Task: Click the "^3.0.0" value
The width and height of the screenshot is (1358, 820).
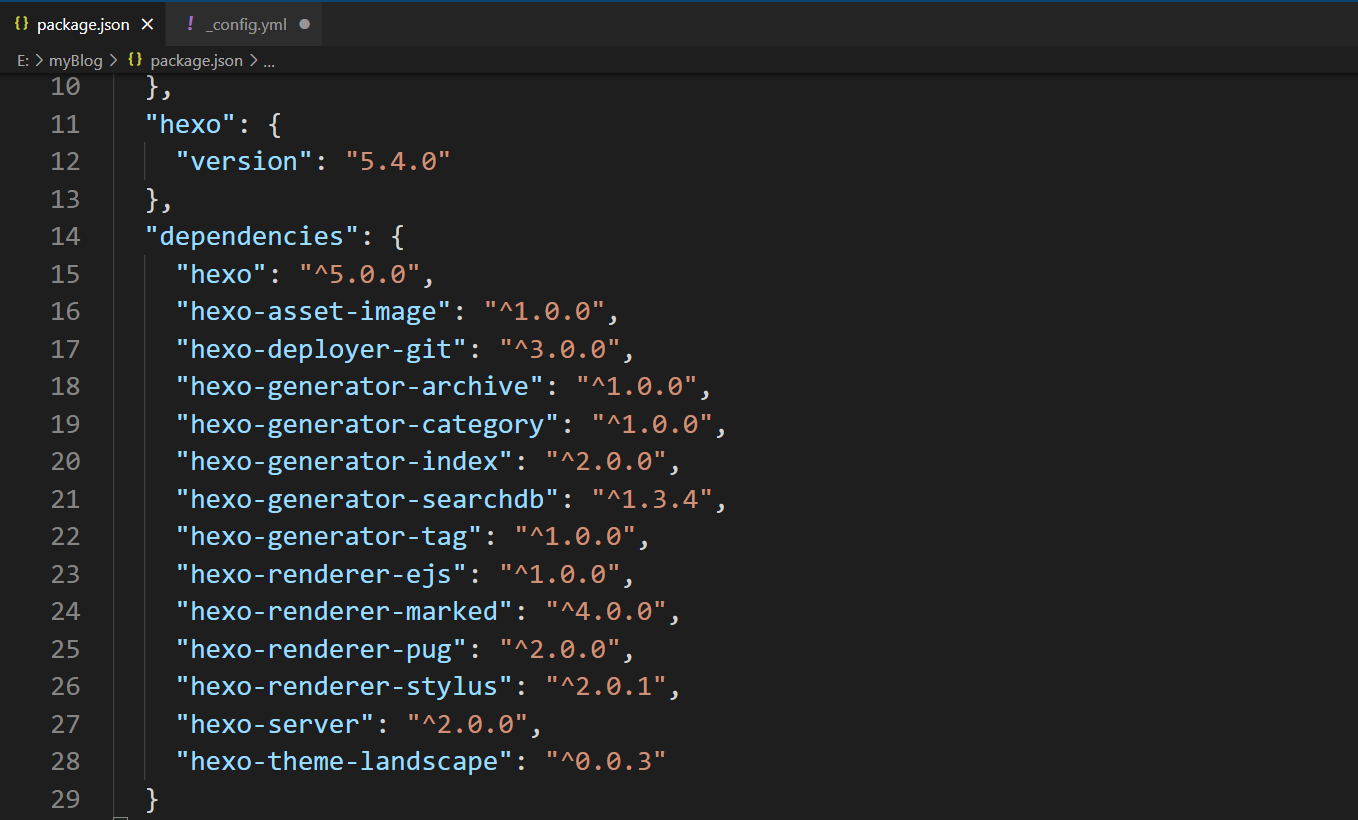Action: click(560, 349)
